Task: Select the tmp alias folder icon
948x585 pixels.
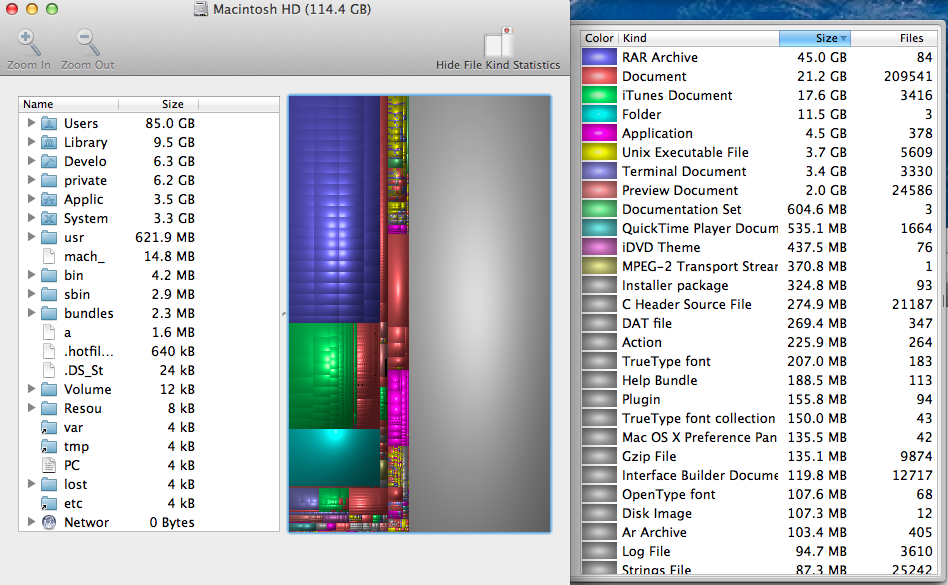Action: [x=49, y=447]
